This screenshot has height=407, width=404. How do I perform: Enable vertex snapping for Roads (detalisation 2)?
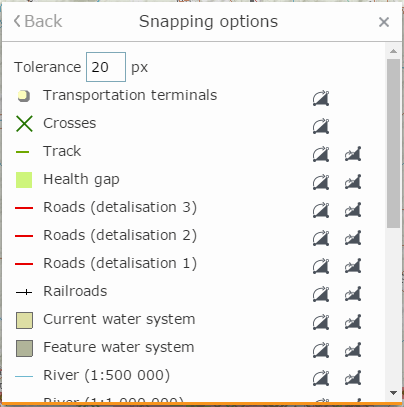coord(321,238)
